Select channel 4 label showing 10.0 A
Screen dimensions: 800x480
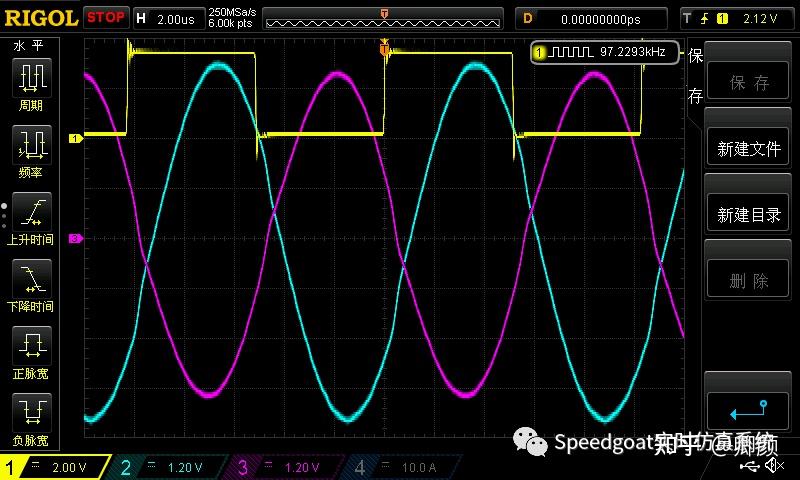click(x=402, y=467)
